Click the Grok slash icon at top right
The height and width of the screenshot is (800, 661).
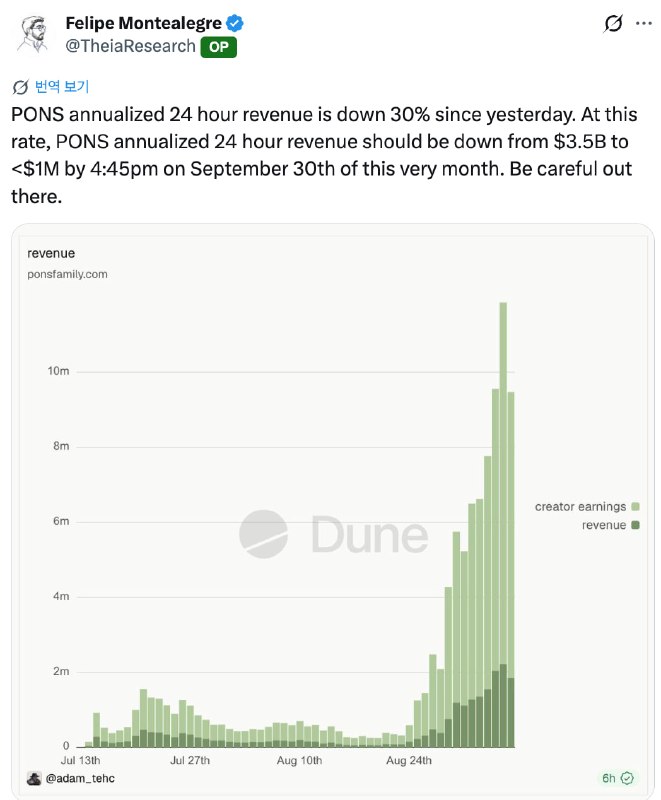pos(613,23)
